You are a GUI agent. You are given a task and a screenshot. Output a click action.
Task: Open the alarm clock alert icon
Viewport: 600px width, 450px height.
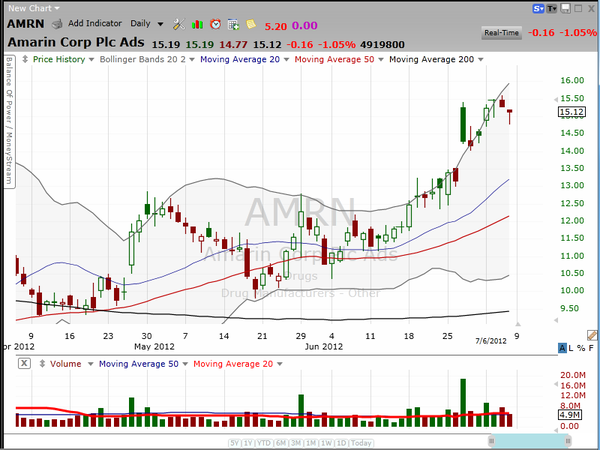pyautogui.click(x=215, y=24)
